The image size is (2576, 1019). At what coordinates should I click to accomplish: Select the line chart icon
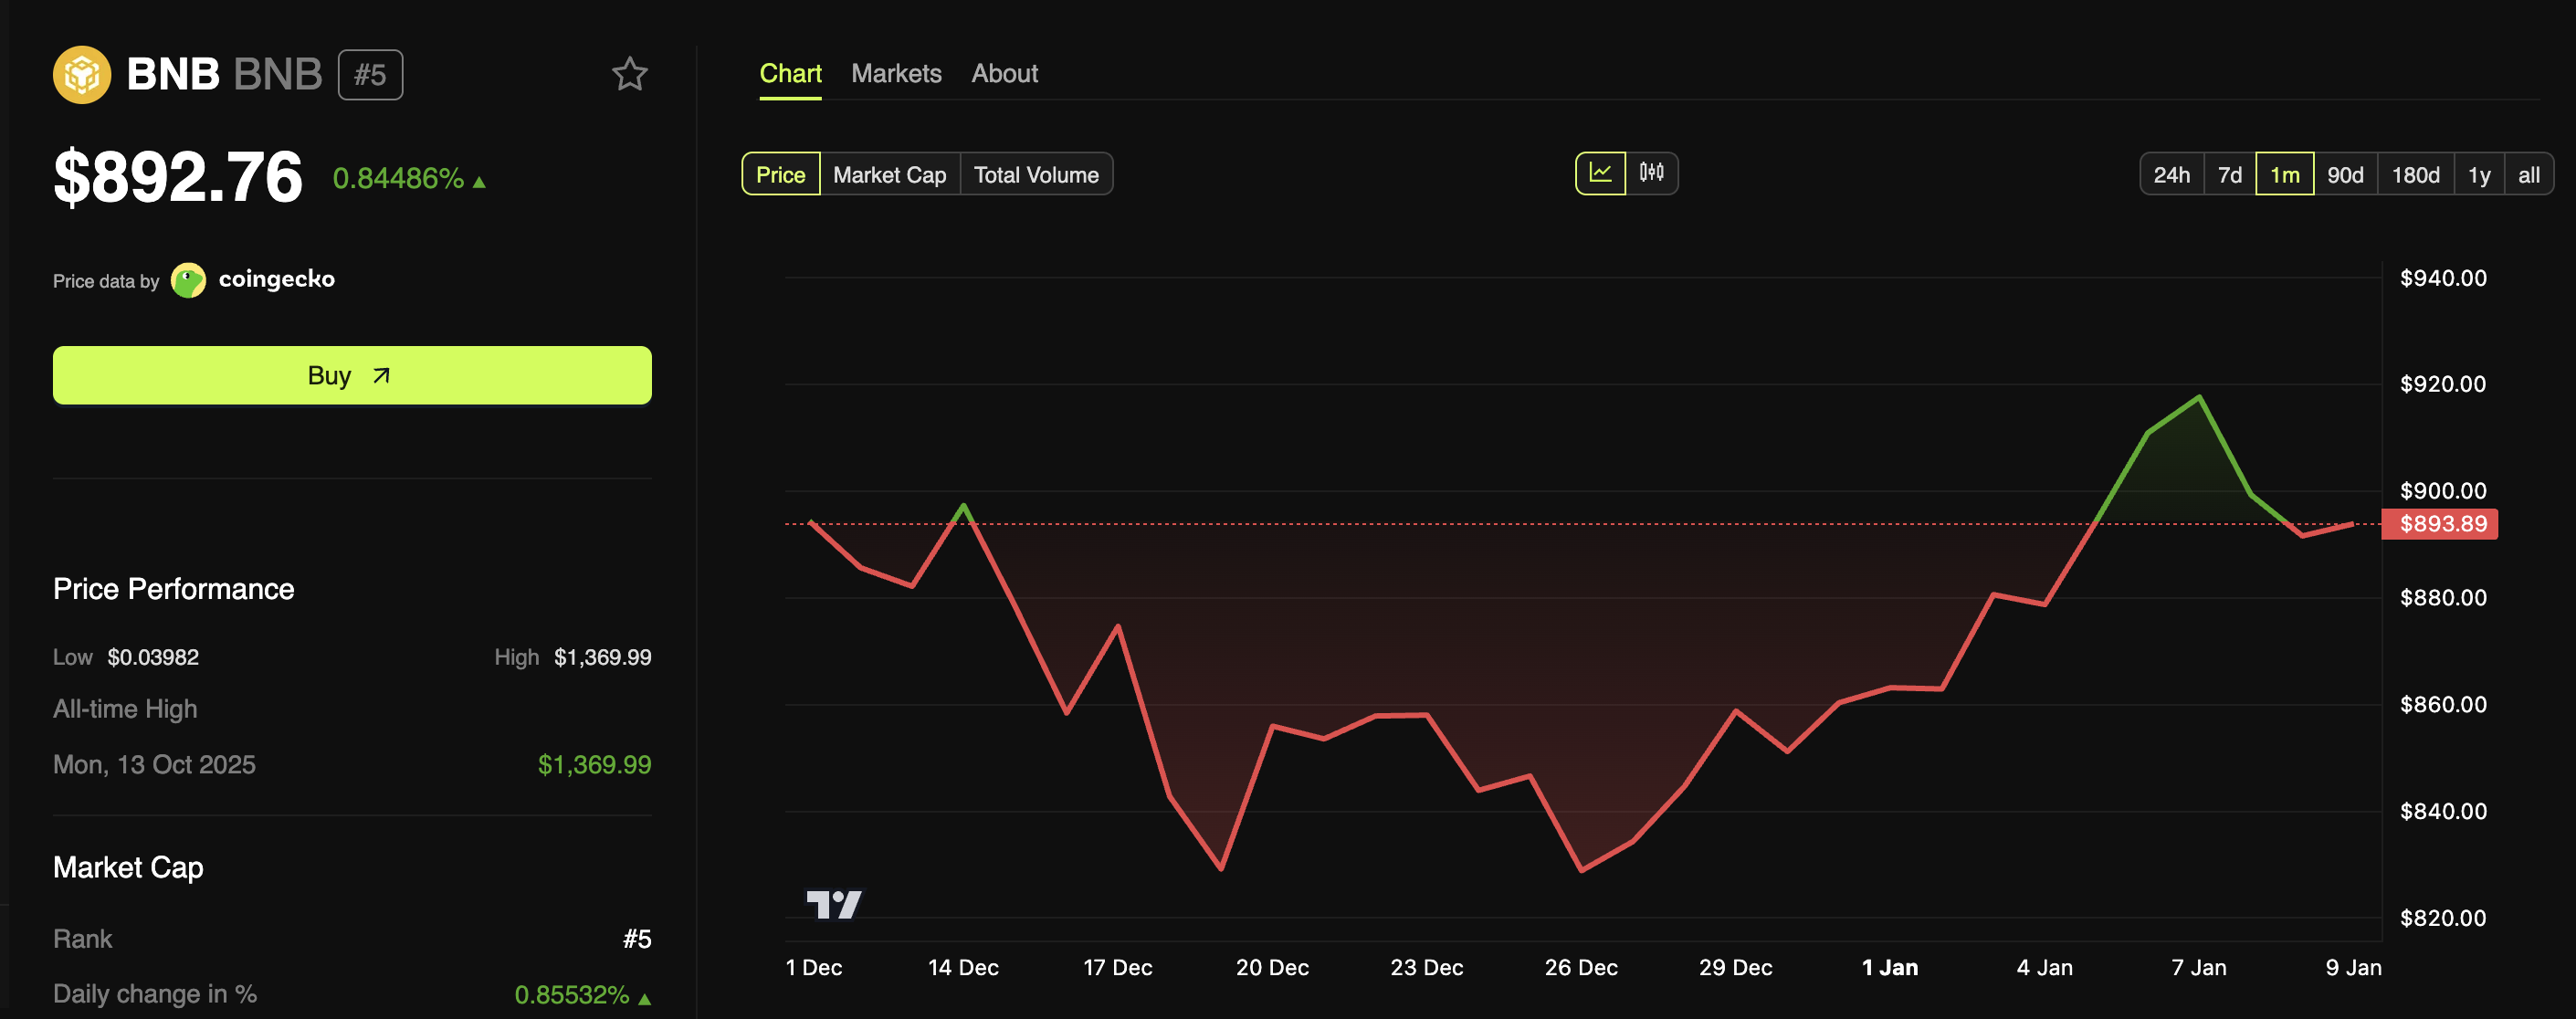coord(1601,173)
